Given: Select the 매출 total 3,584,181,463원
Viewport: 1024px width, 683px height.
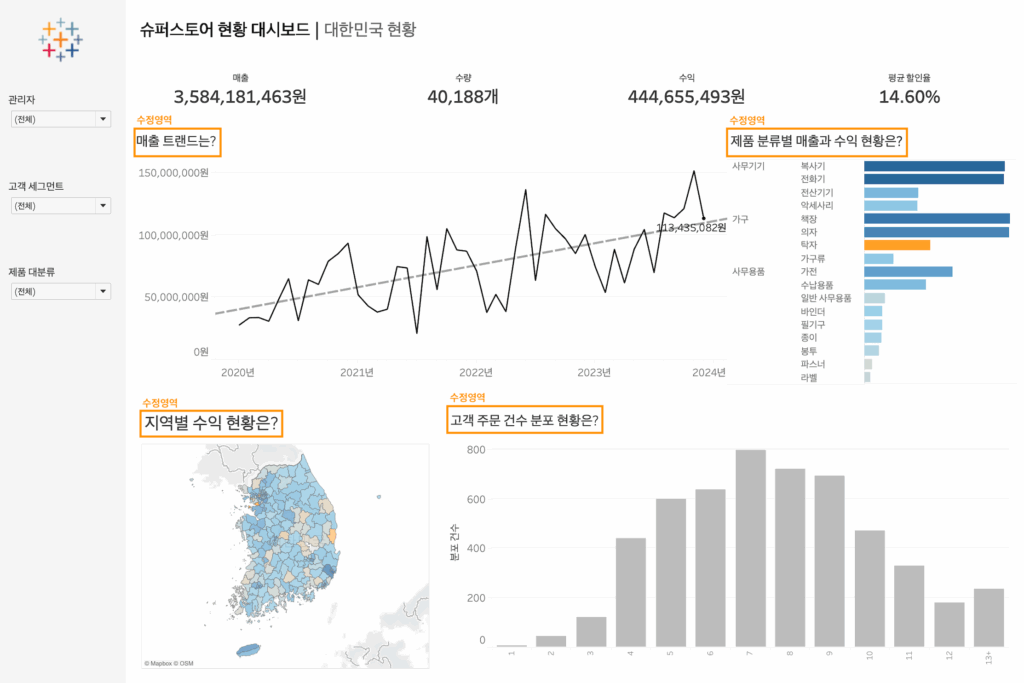Looking at the screenshot, I should [x=240, y=97].
